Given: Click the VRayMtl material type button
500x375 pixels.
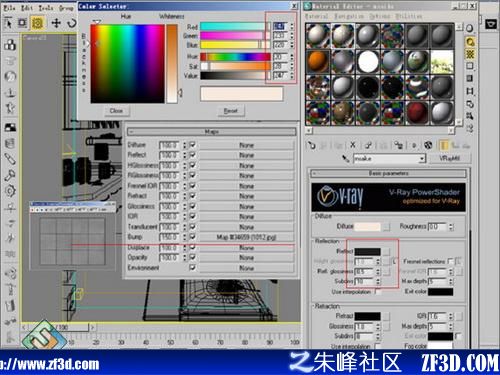Looking at the screenshot, I should pyautogui.click(x=449, y=158).
